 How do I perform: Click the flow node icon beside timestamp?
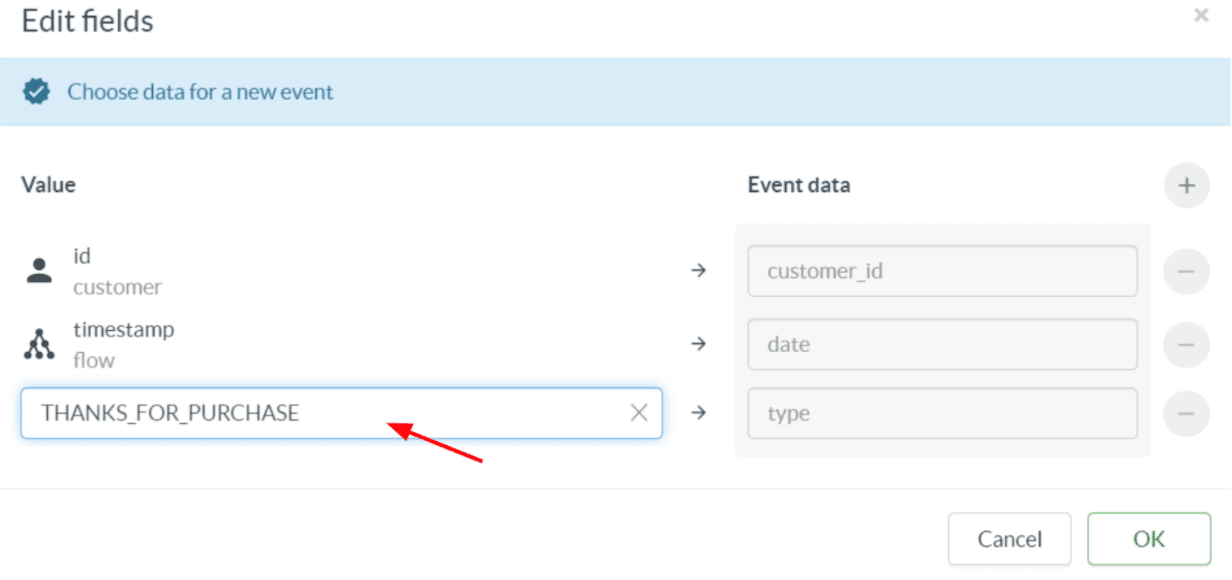tap(39, 344)
